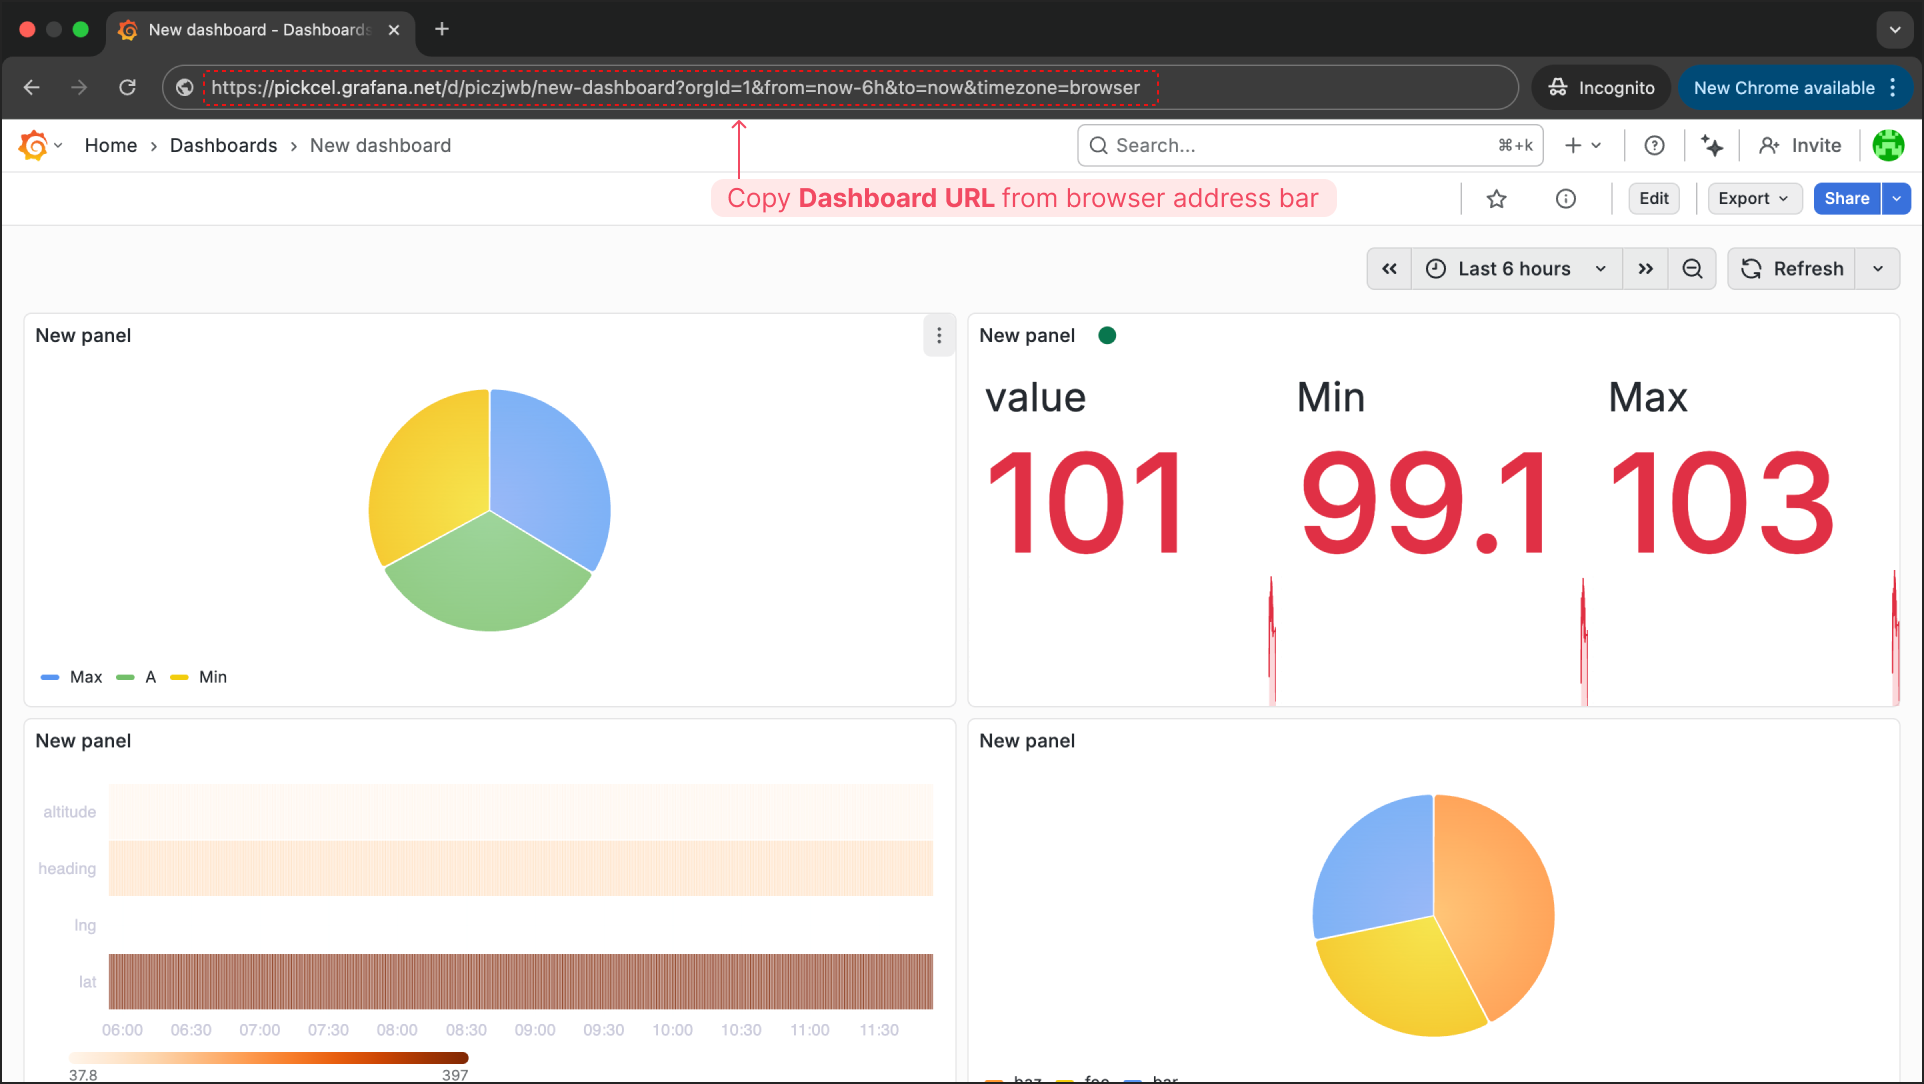Image resolution: width=1924 pixels, height=1084 pixels.
Task: Shift time range forward with double-right arrows
Action: click(x=1645, y=269)
